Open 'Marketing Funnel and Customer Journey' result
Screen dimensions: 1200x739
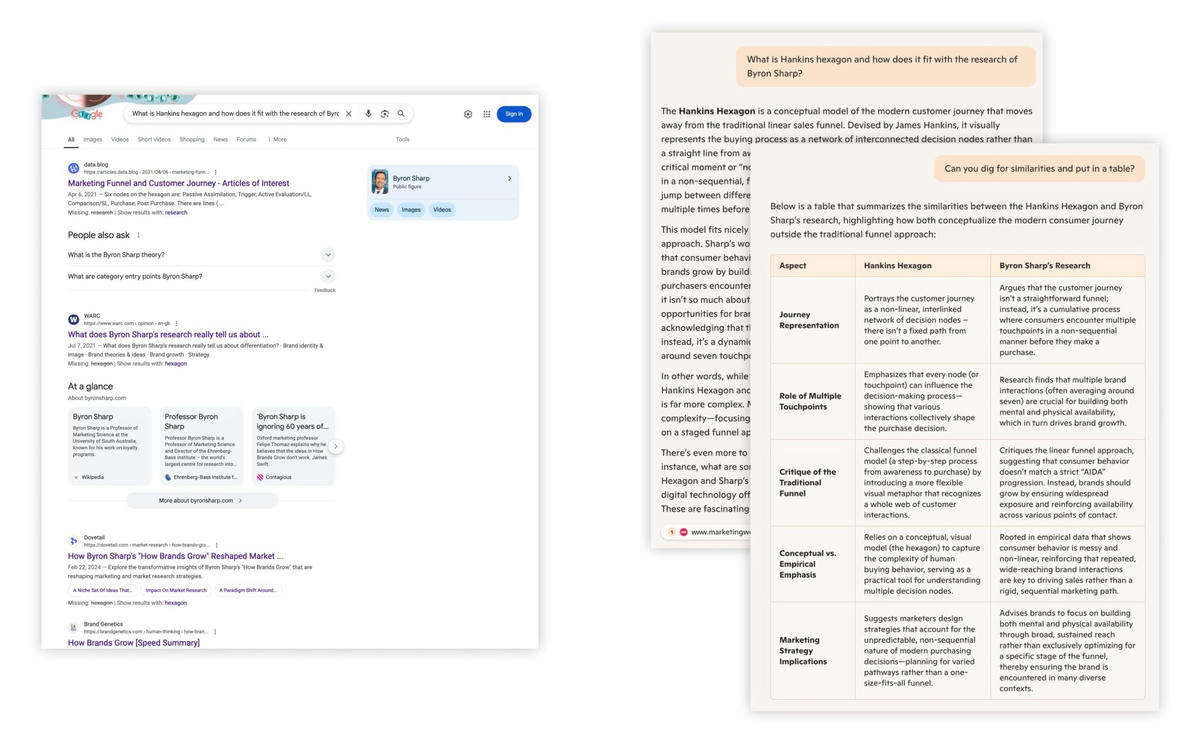tap(179, 183)
